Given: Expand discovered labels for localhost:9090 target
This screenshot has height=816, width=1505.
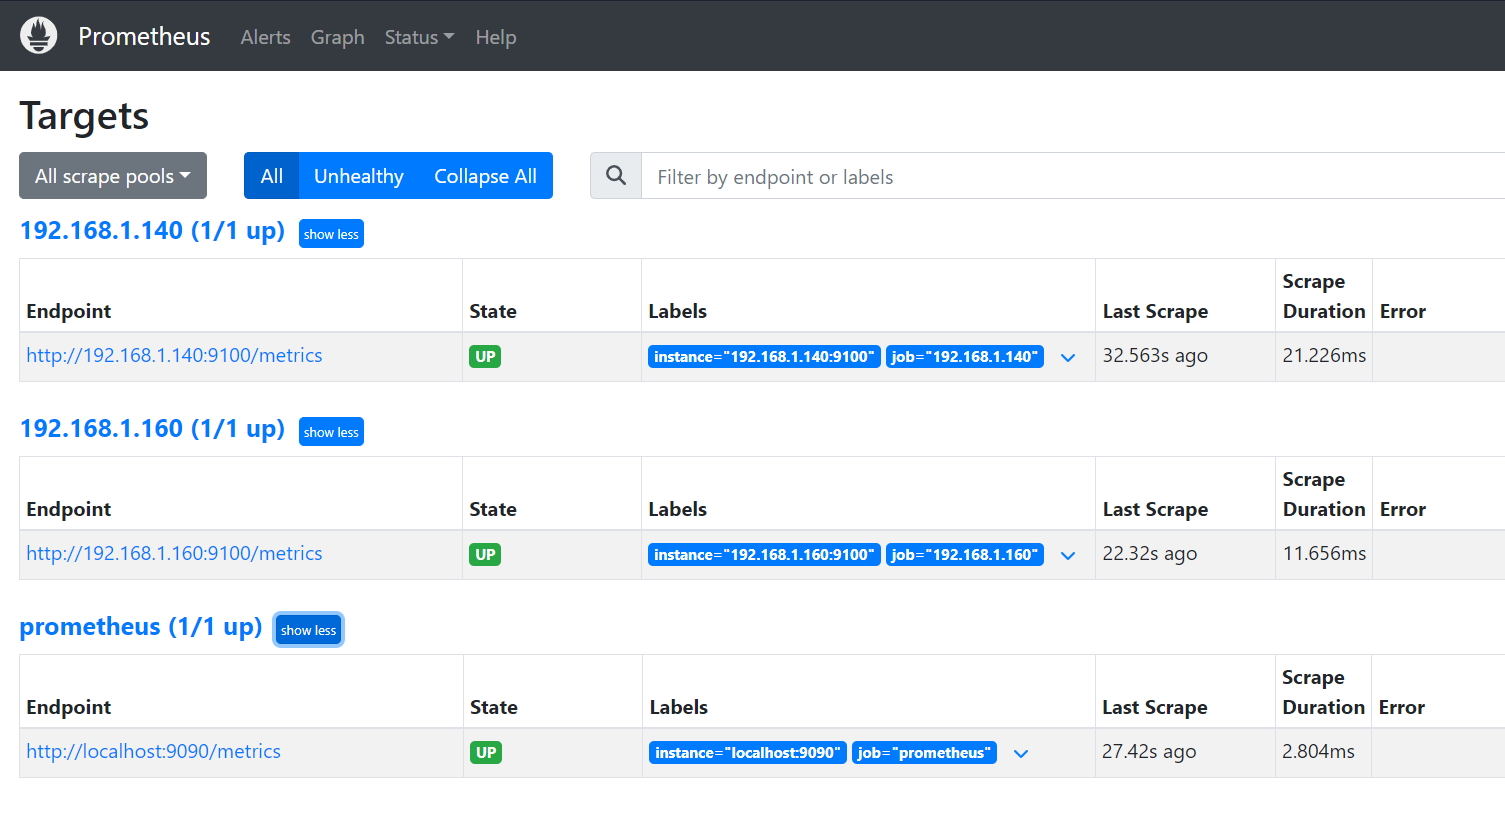Looking at the screenshot, I should click(x=1021, y=754).
